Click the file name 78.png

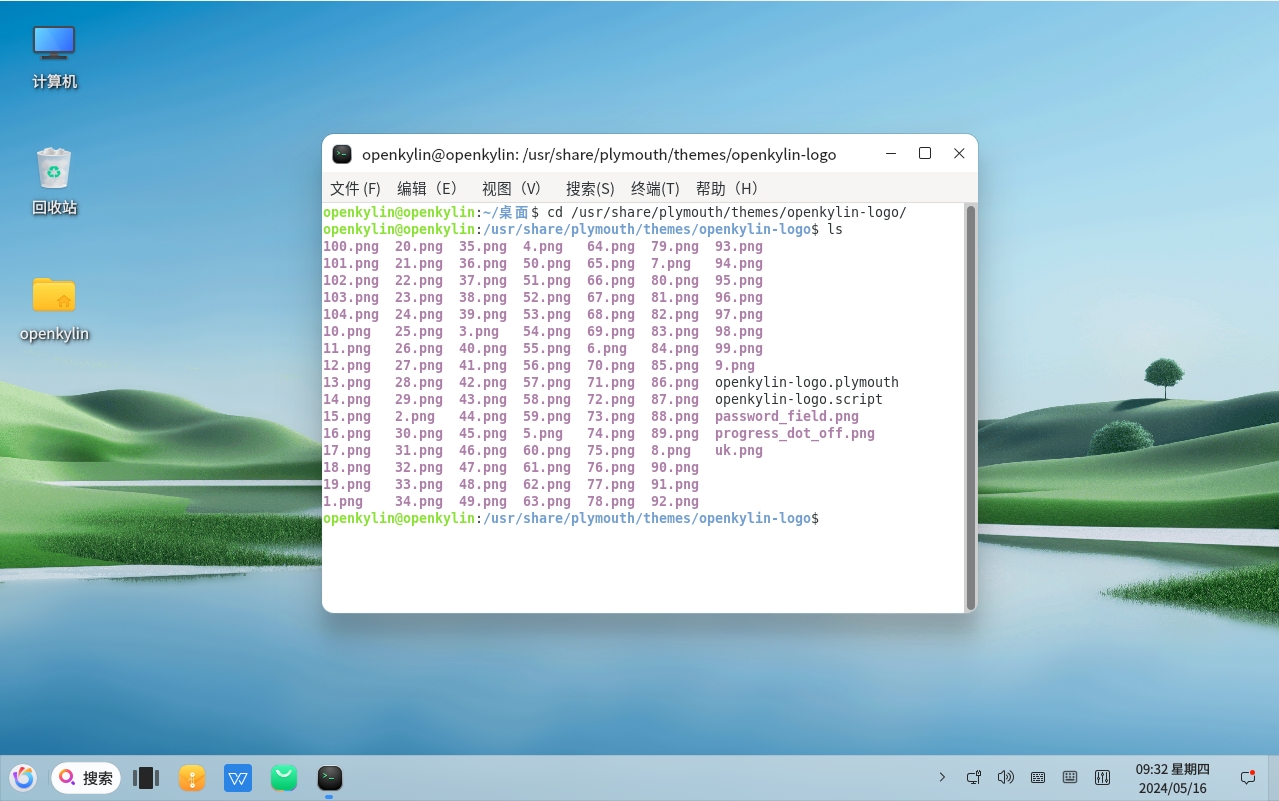610,501
